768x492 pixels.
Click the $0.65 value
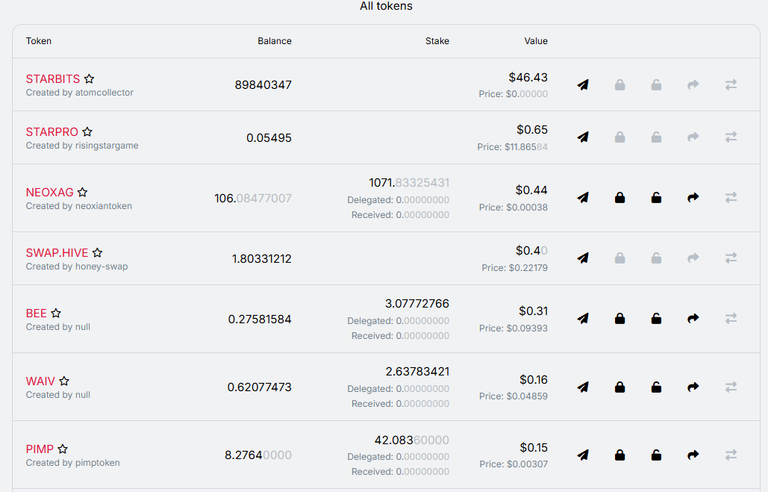click(x=532, y=130)
